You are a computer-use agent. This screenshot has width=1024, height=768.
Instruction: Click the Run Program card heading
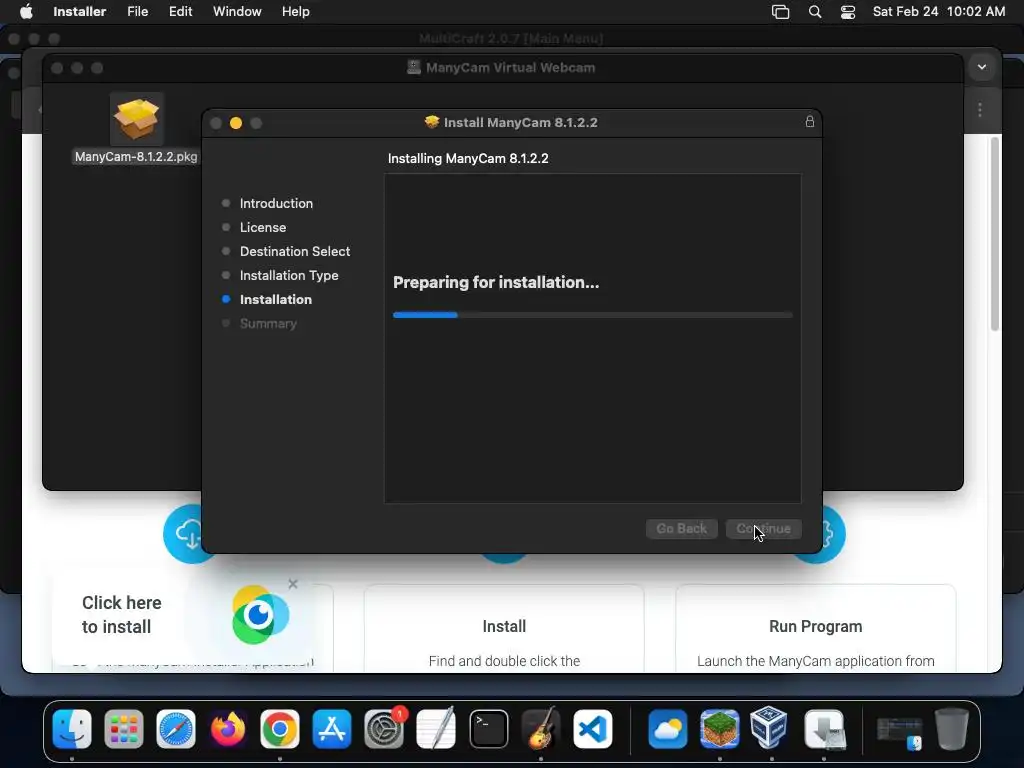click(x=816, y=626)
